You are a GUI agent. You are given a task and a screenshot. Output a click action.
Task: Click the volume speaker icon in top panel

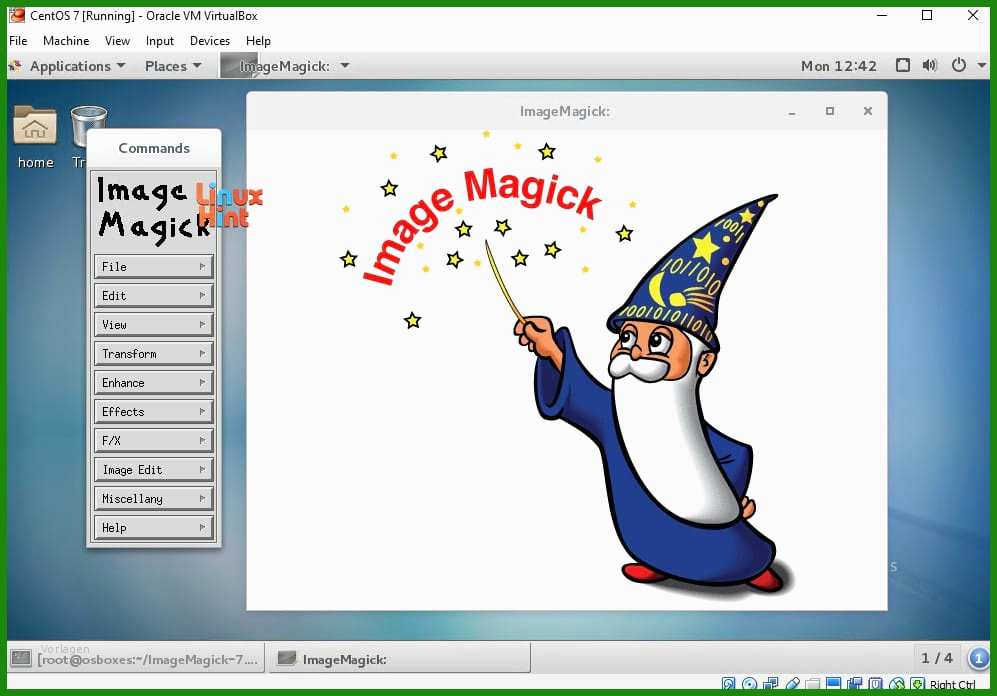930,66
